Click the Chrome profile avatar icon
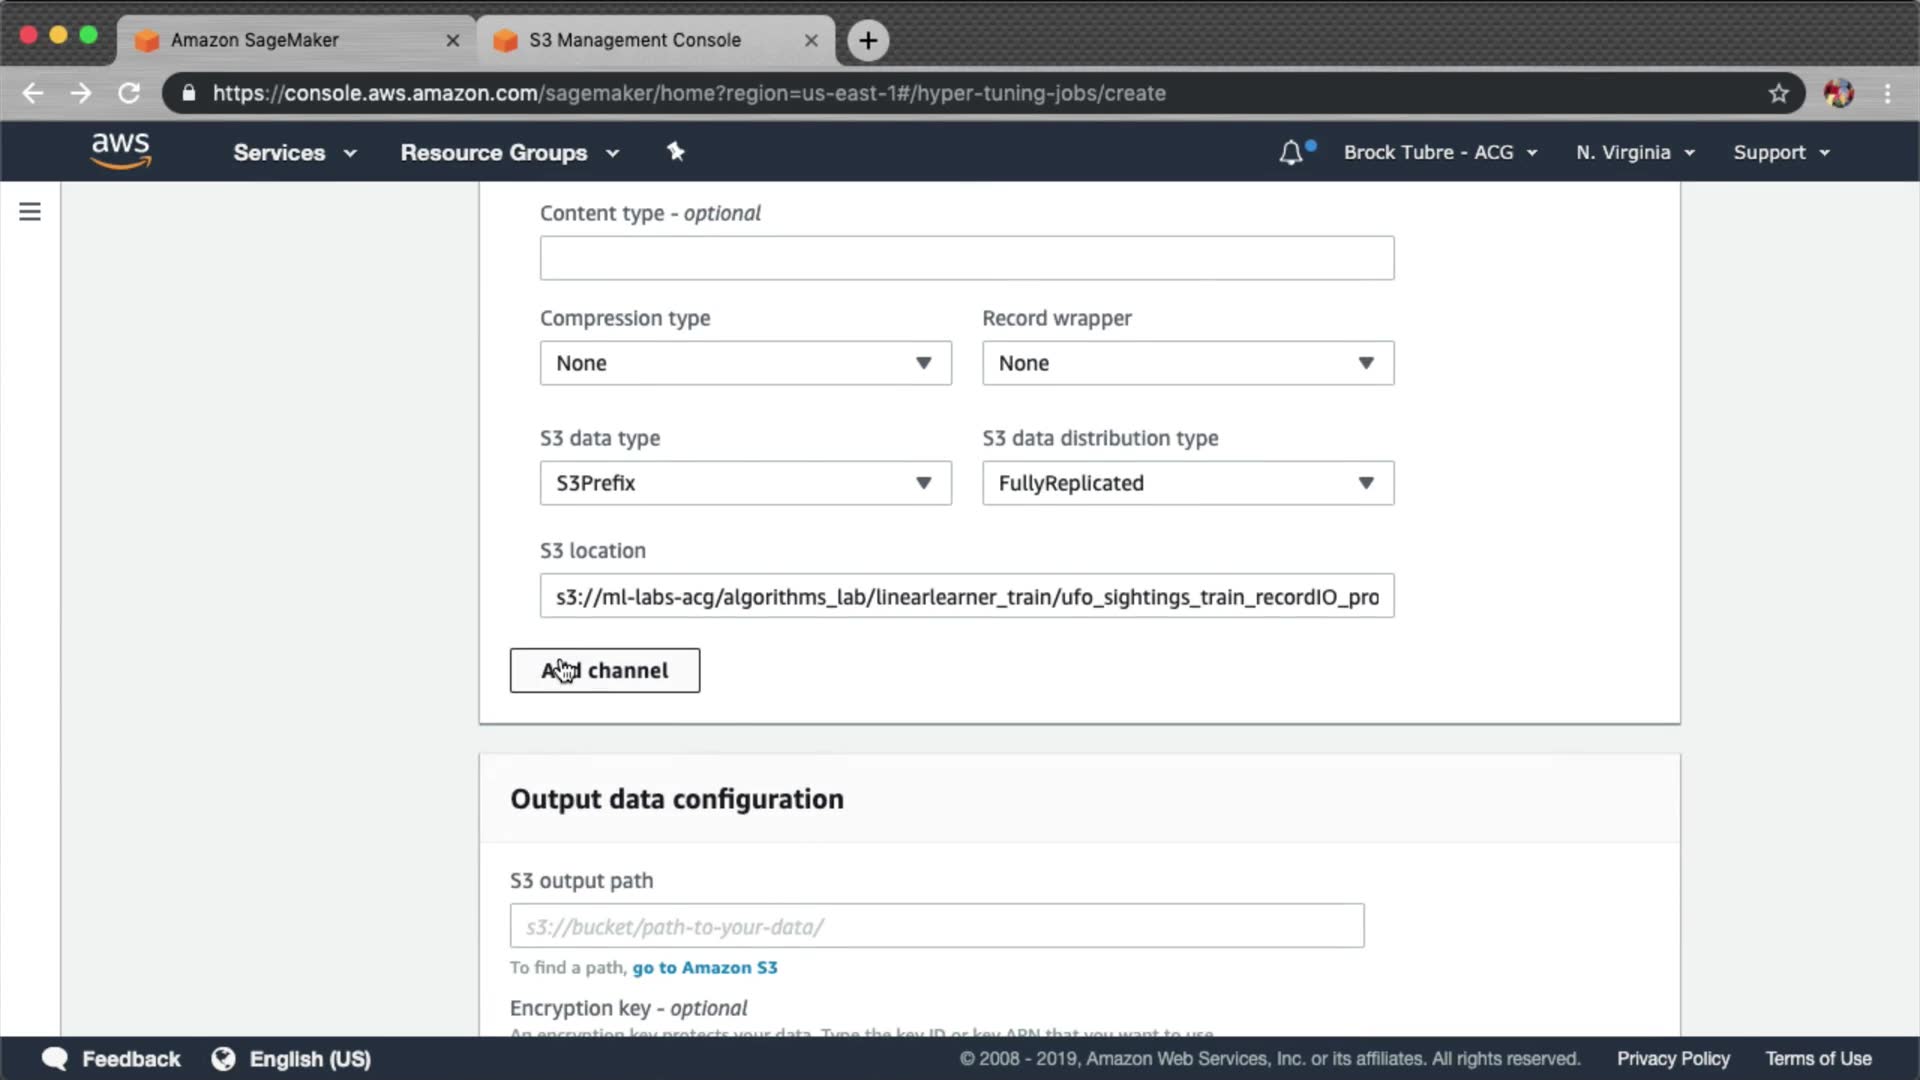This screenshot has height=1080, width=1920. (x=1838, y=93)
